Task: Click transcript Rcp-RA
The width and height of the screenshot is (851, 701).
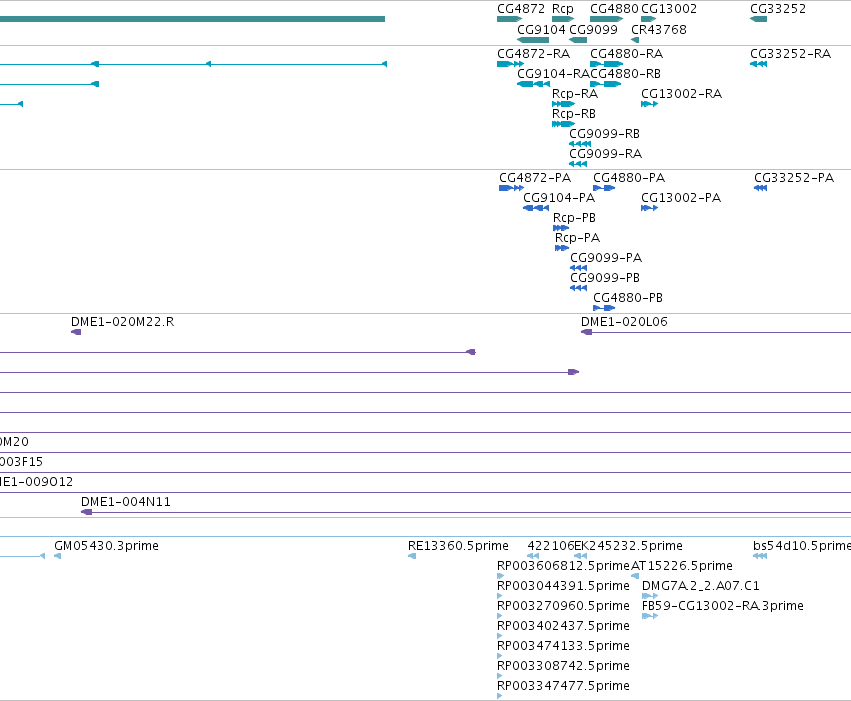Action: [575, 94]
